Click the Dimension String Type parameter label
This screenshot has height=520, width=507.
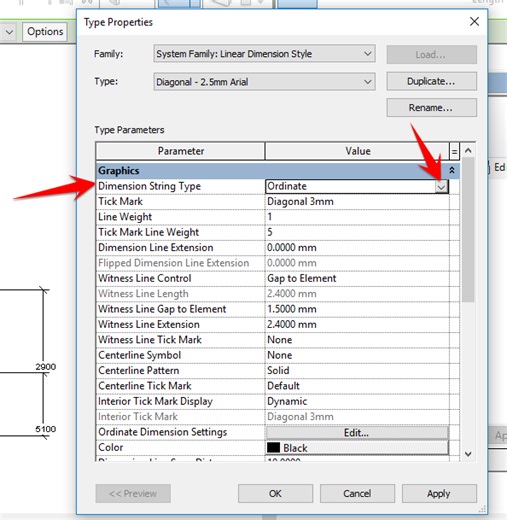pyautogui.click(x=149, y=186)
